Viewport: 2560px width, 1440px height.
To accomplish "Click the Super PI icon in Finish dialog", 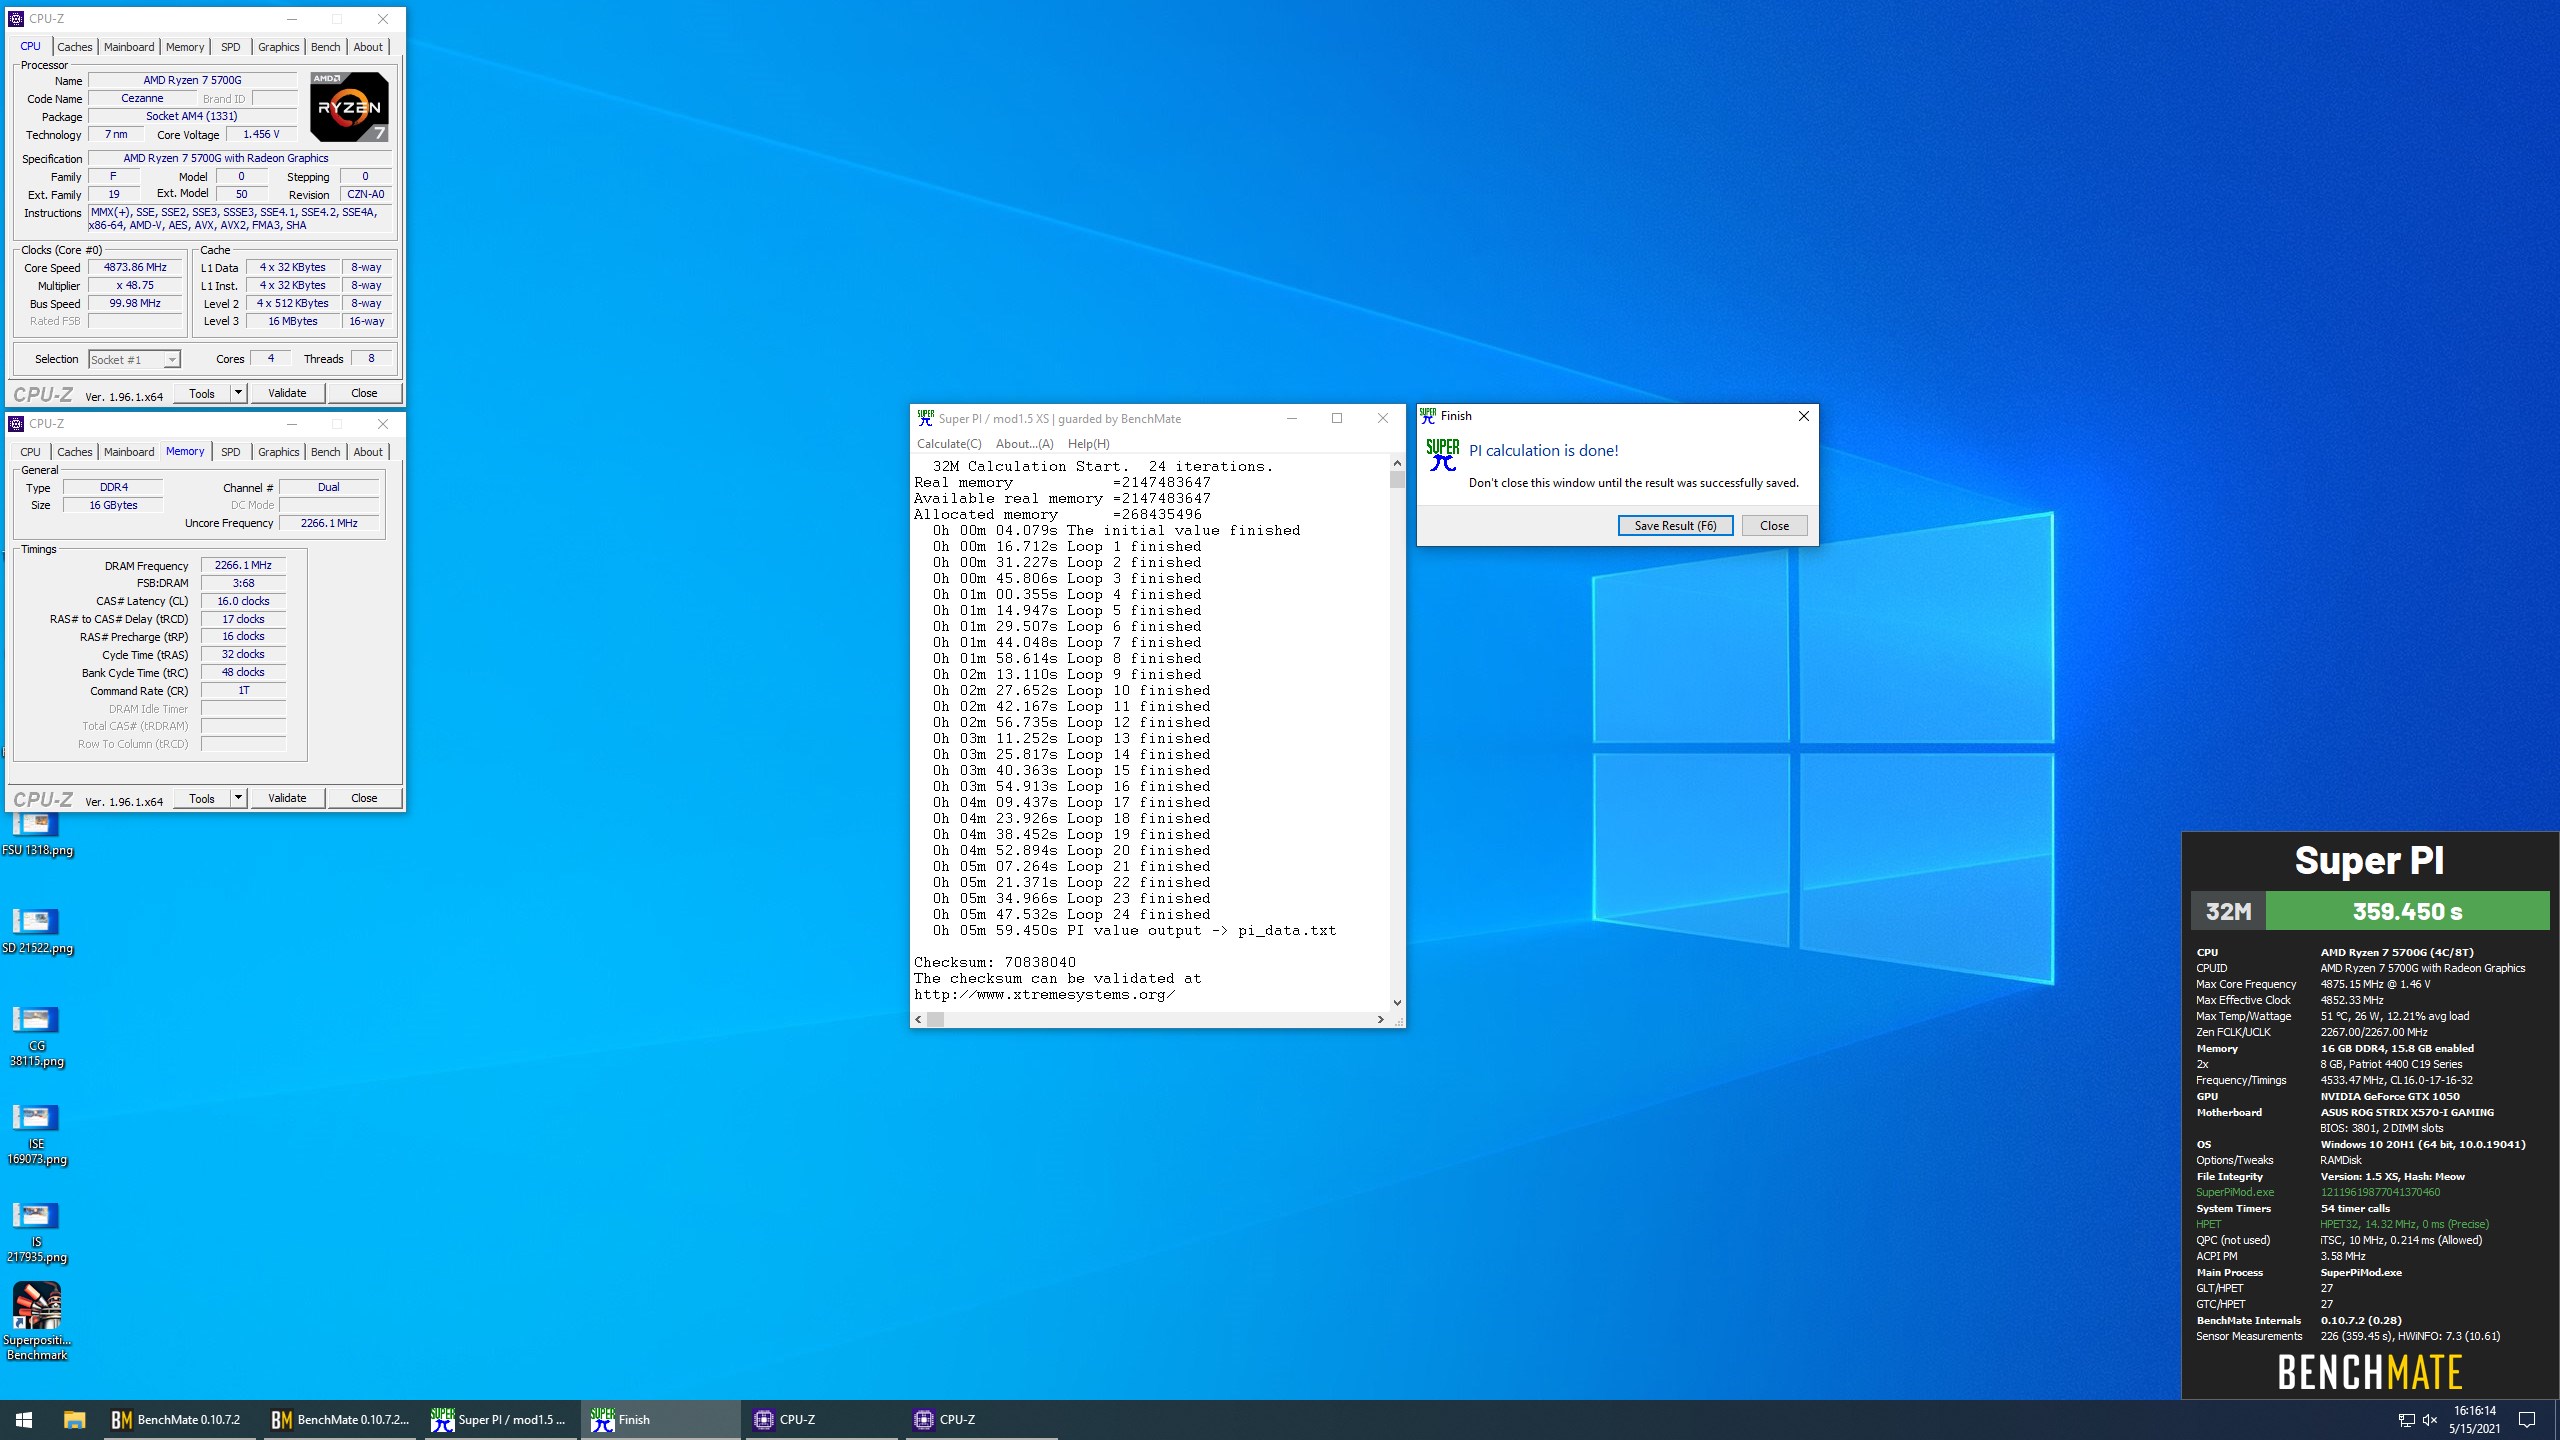I will click(1442, 455).
